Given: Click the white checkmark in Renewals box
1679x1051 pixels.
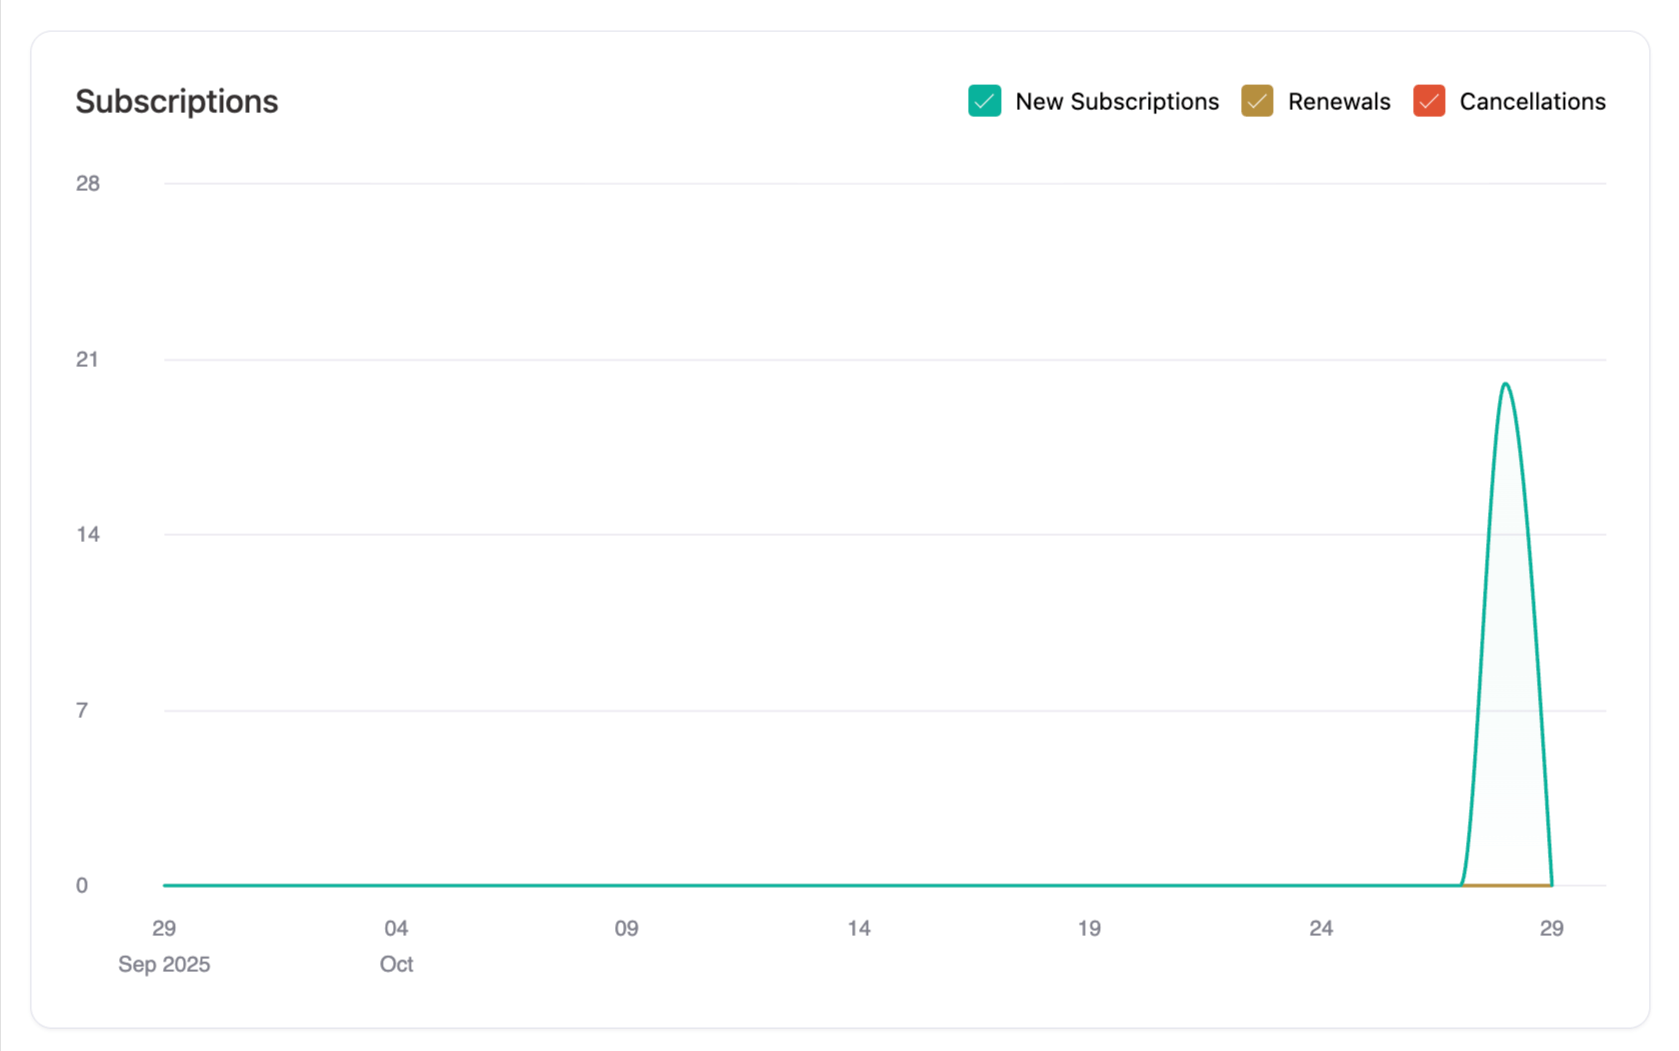Looking at the screenshot, I should tap(1256, 101).
